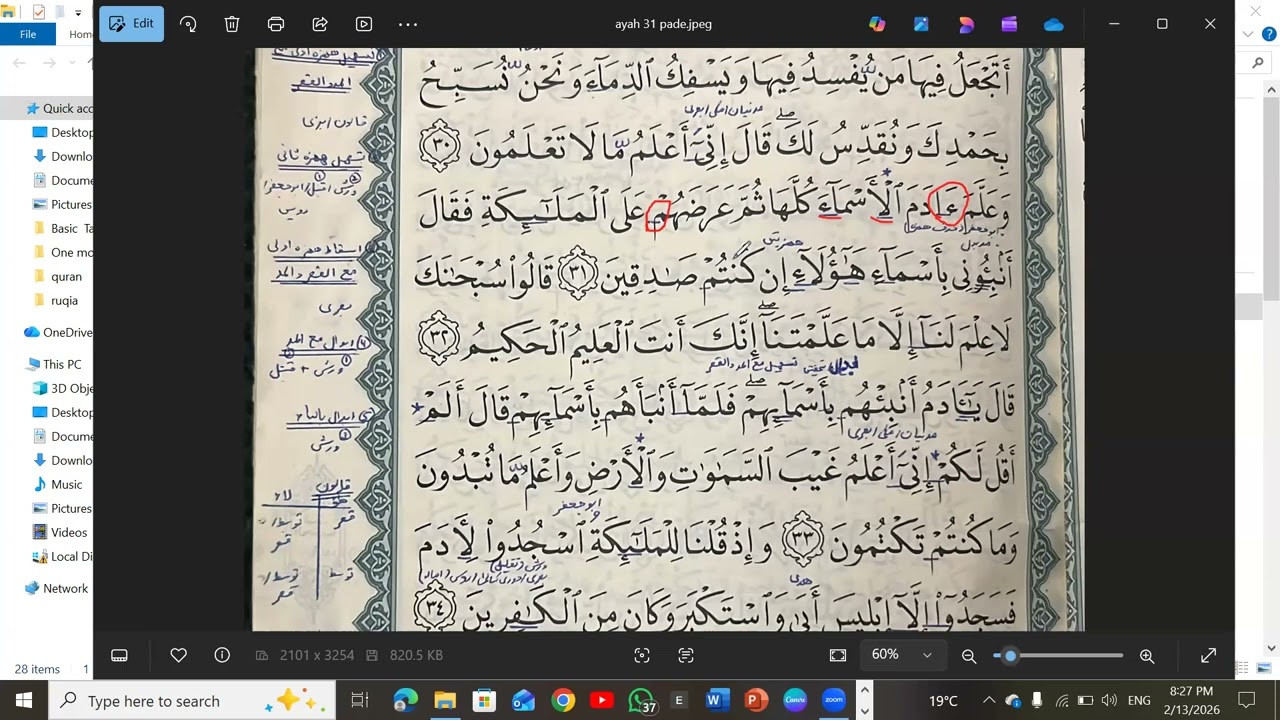The image size is (1280, 720).
Task: Open the 60% zoom level dropdown
Action: pyautogui.click(x=901, y=654)
